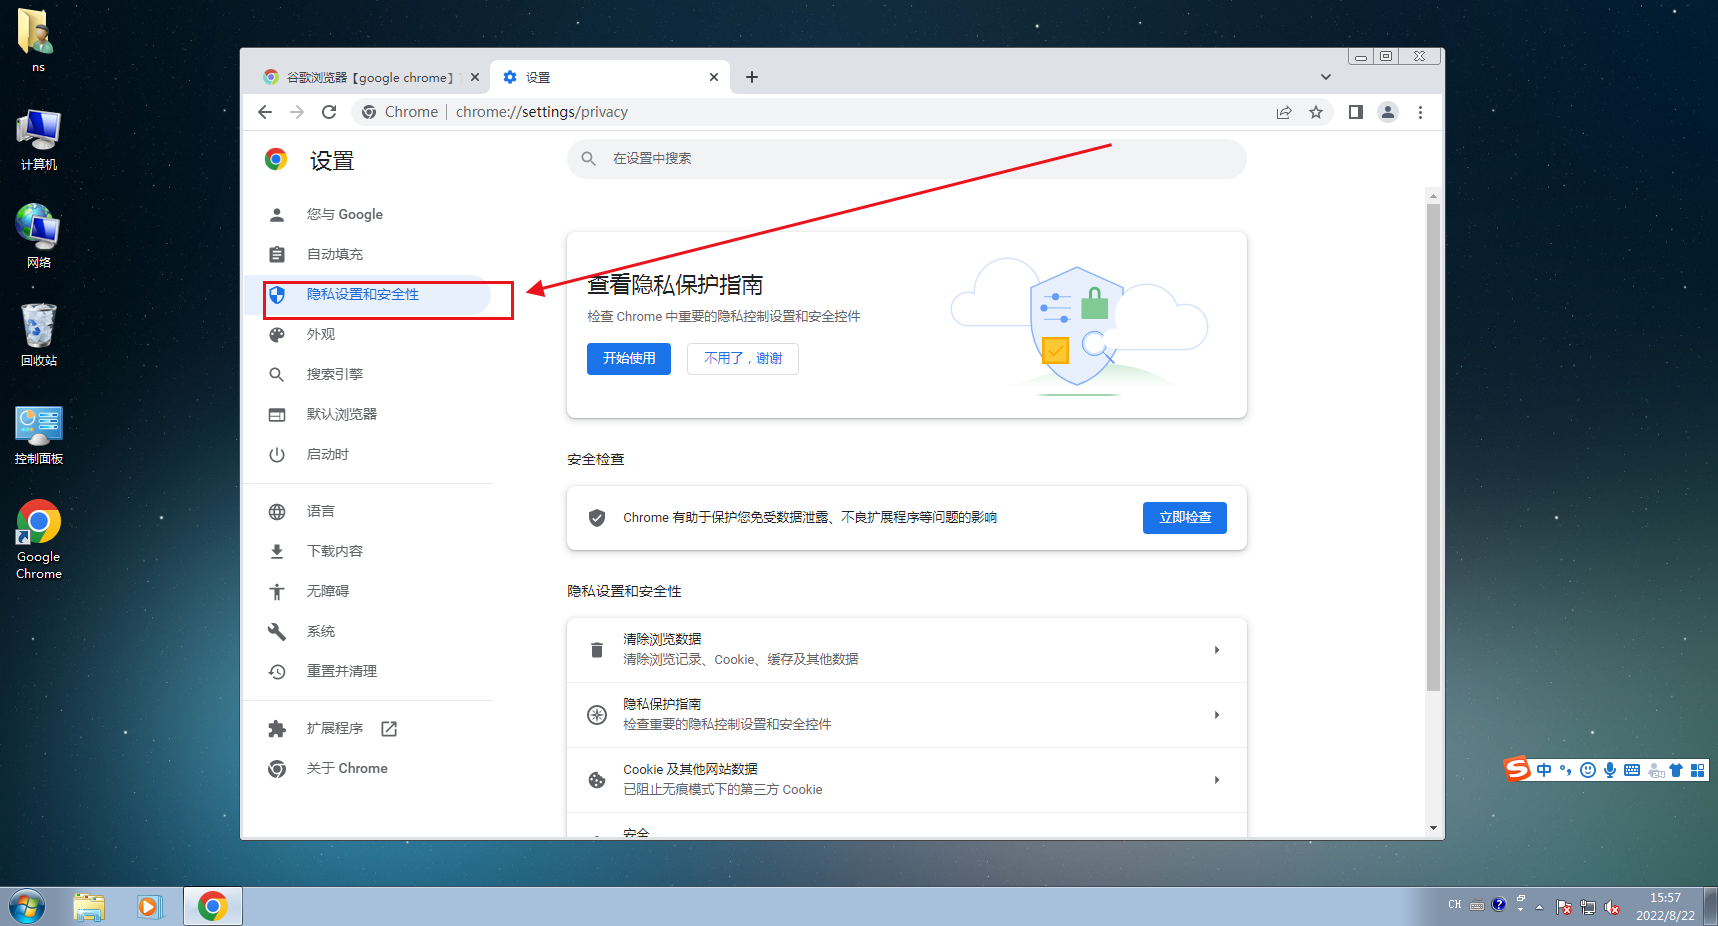Viewport: 1718px width, 926px height.
Task: Expand the Cookie 及其他网站数据 row chevron
Action: click(1217, 779)
